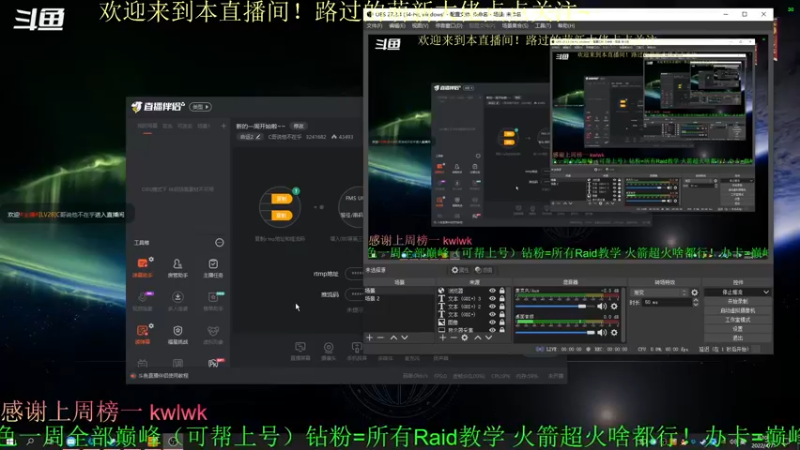Toggle visibility of 文本 (GDI+) 3 source
Image resolution: width=800 pixels, height=450 pixels.
pos(492,298)
